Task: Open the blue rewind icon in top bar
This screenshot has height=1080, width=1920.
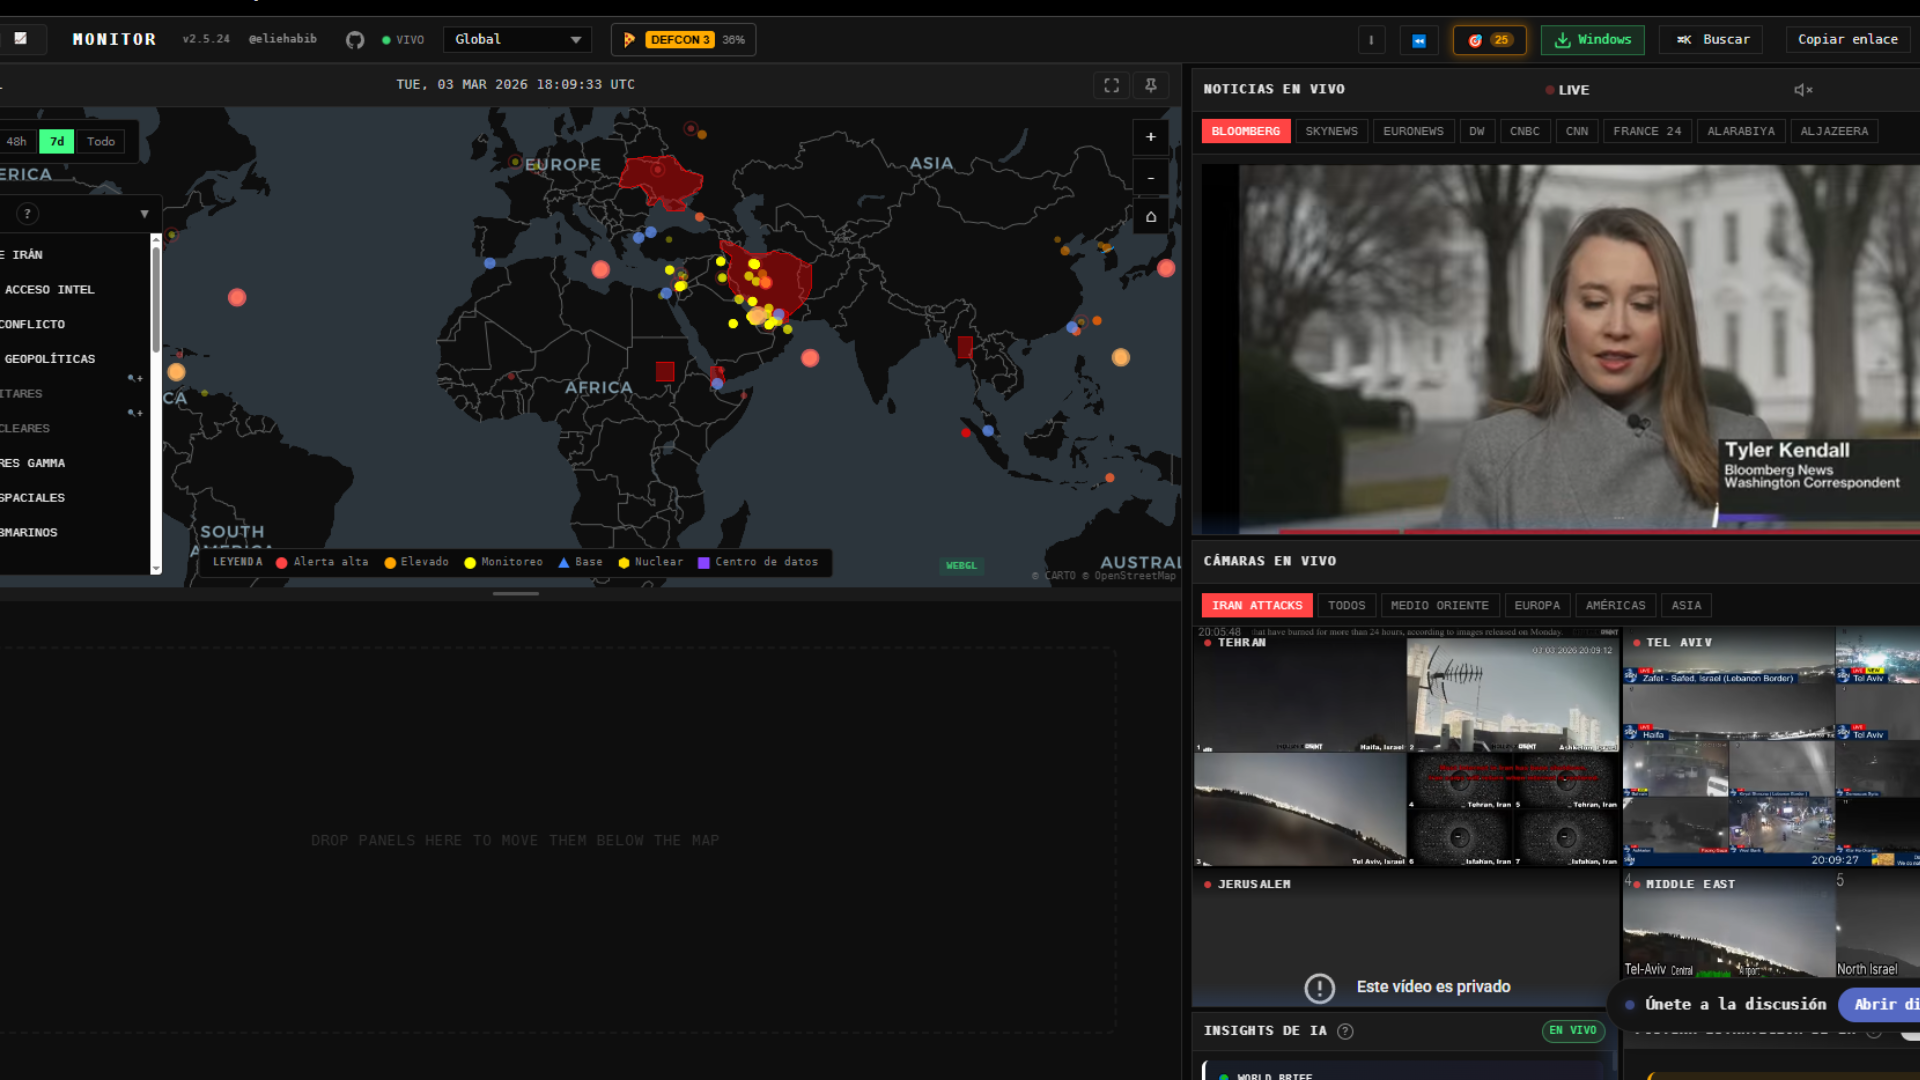Action: (1419, 39)
